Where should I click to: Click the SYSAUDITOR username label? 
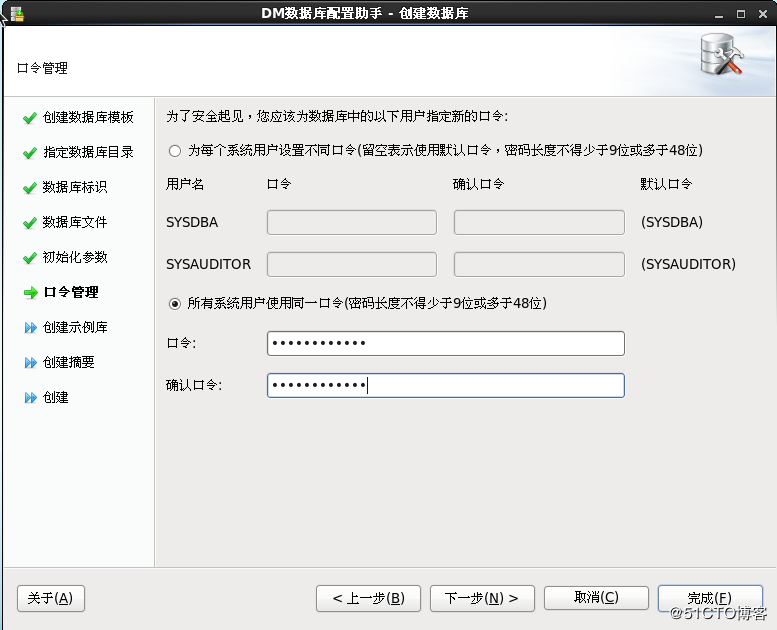coord(209,264)
